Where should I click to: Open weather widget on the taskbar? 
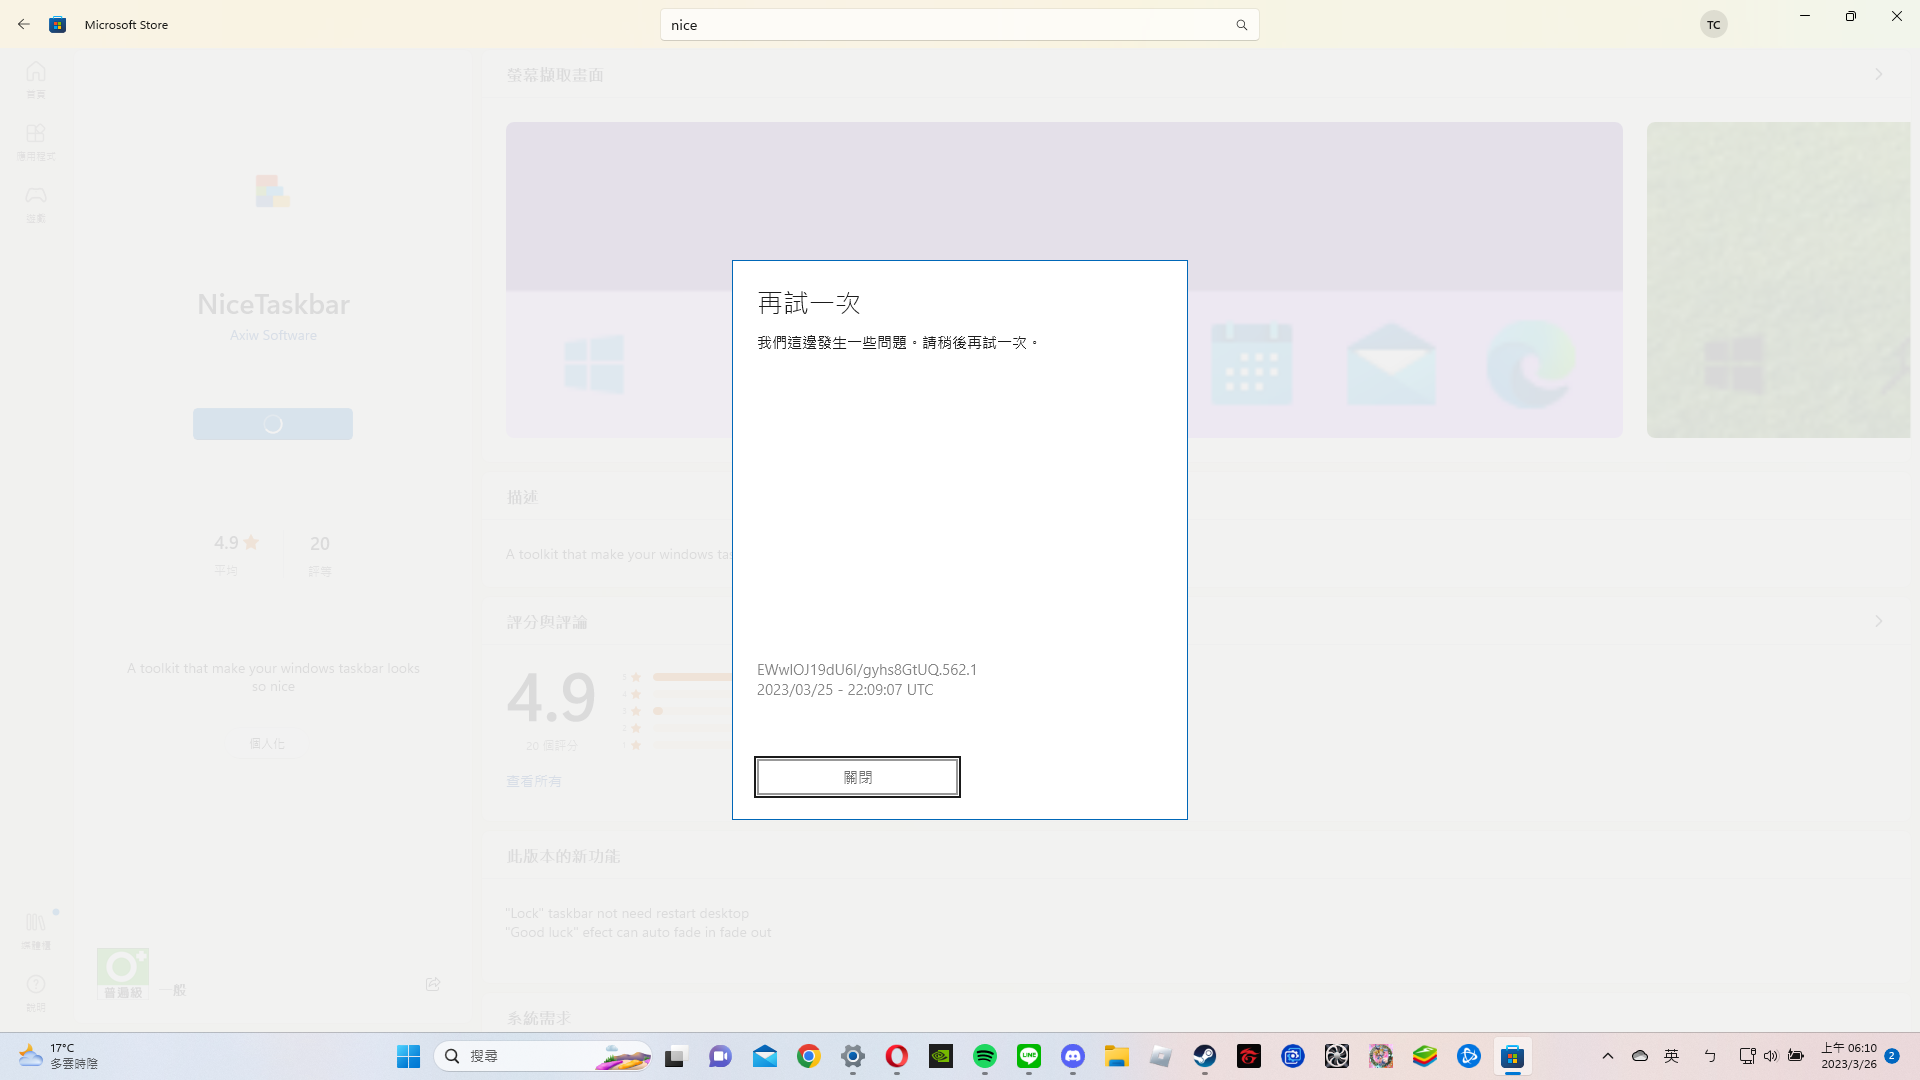tap(55, 1055)
